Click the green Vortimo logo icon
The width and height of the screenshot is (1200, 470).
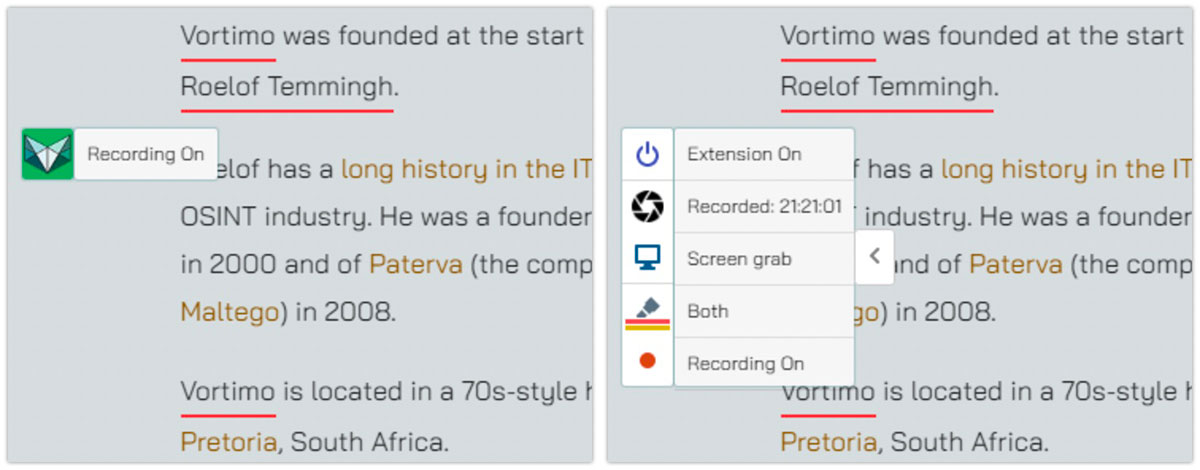47,154
